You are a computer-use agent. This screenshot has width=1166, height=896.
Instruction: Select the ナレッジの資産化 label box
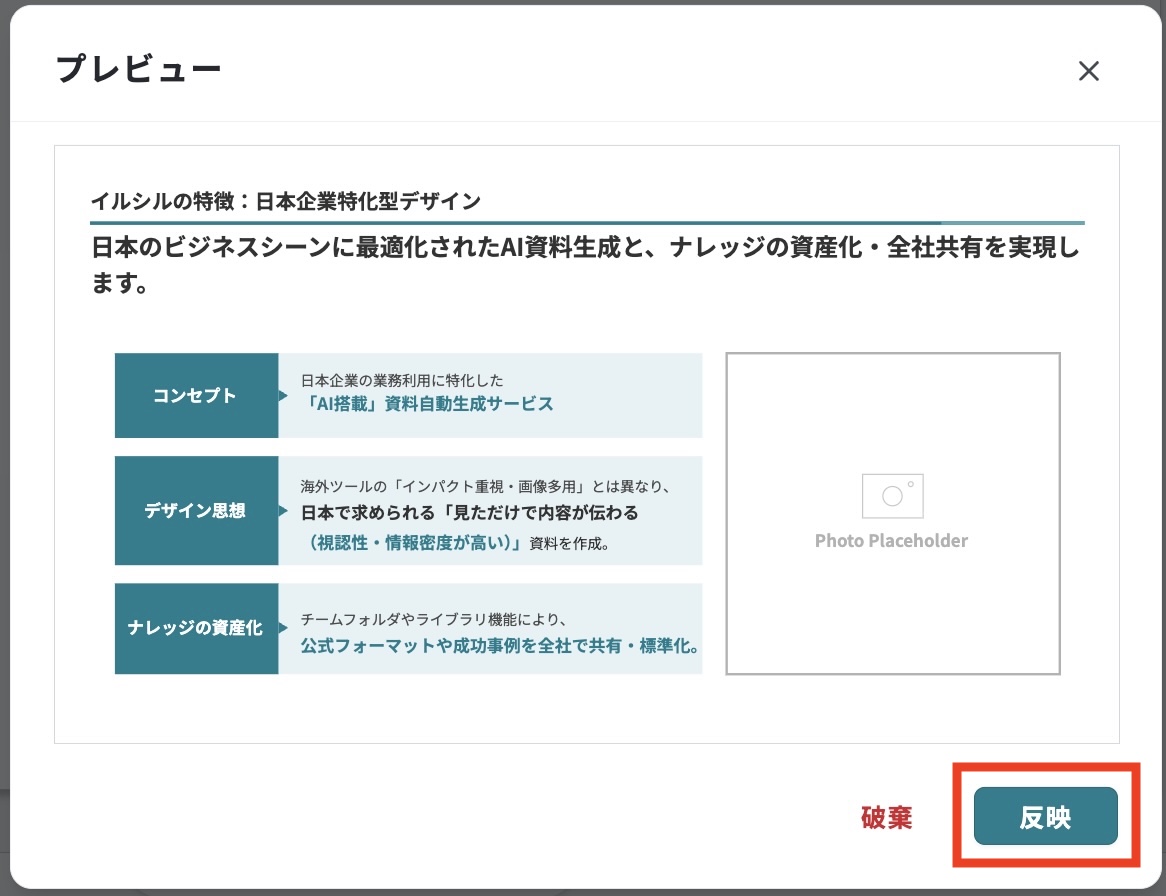[x=196, y=628]
